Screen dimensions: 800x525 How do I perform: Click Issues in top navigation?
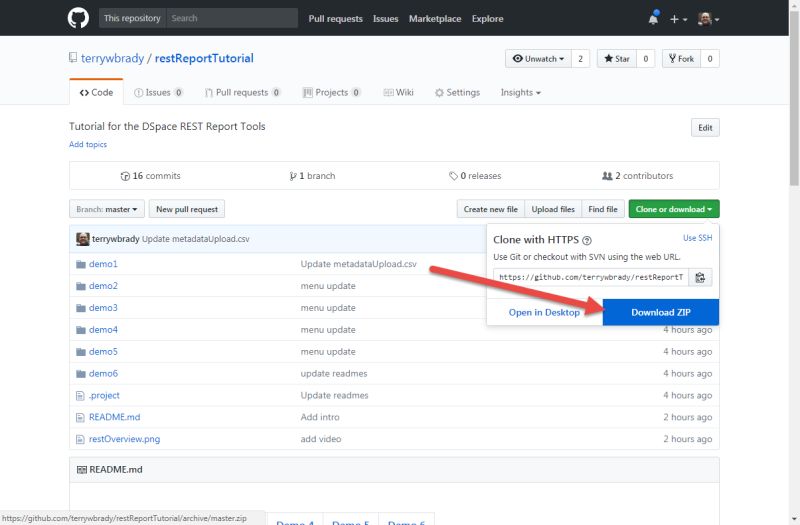[x=385, y=19]
